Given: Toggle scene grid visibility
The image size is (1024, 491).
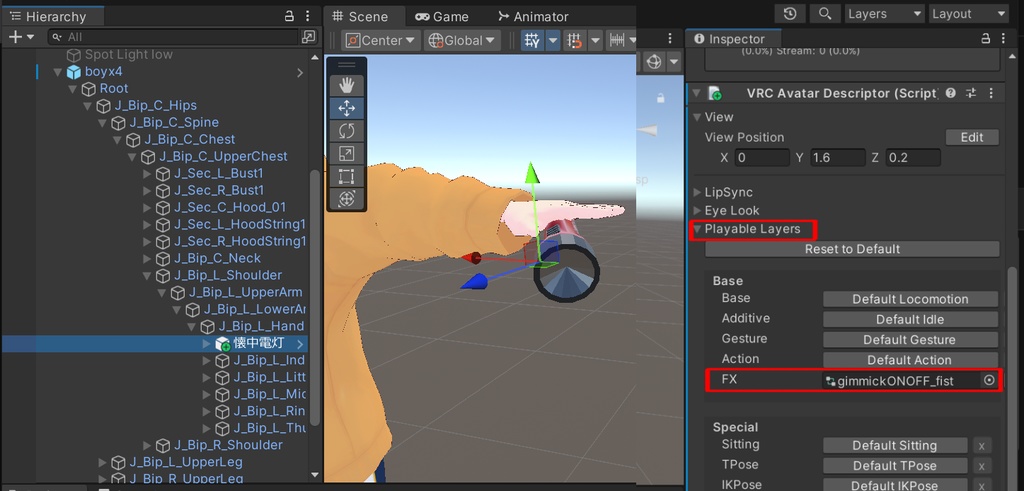Looking at the screenshot, I should point(532,40).
